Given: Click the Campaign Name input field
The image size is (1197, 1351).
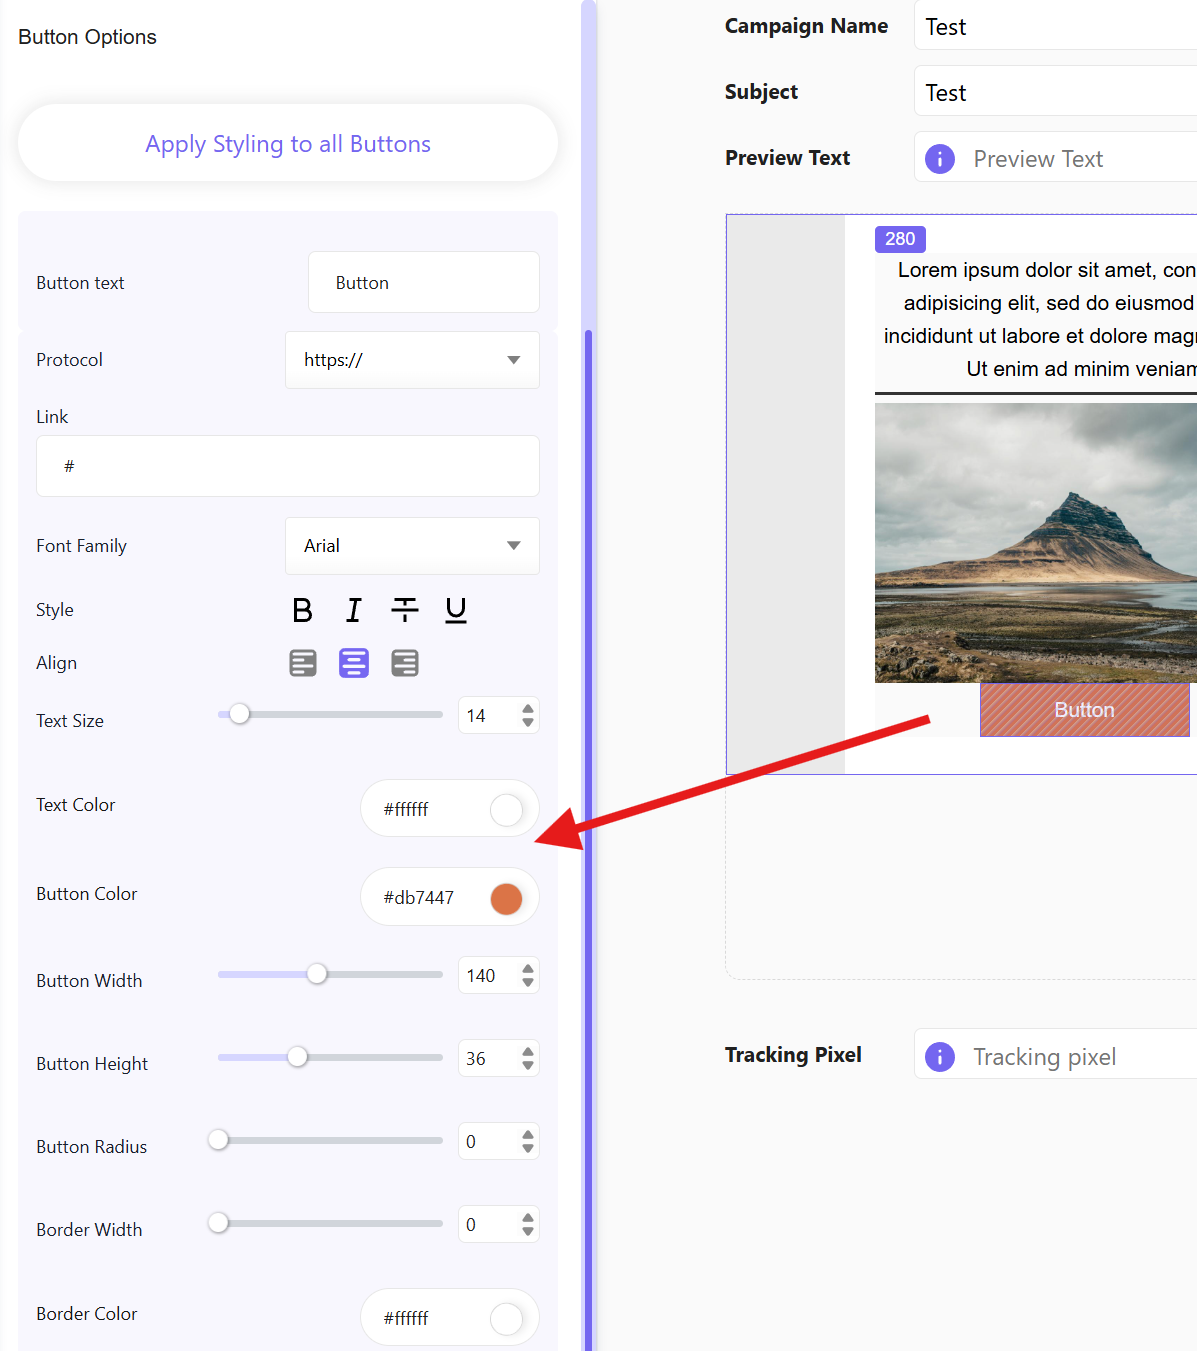Looking at the screenshot, I should click(1055, 26).
